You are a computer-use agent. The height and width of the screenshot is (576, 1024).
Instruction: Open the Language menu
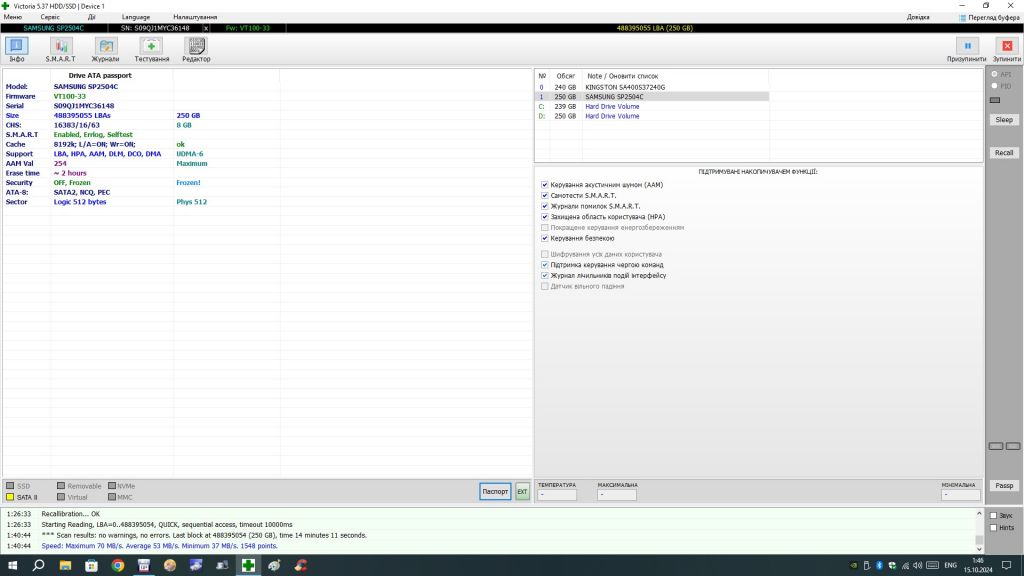pyautogui.click(x=136, y=17)
